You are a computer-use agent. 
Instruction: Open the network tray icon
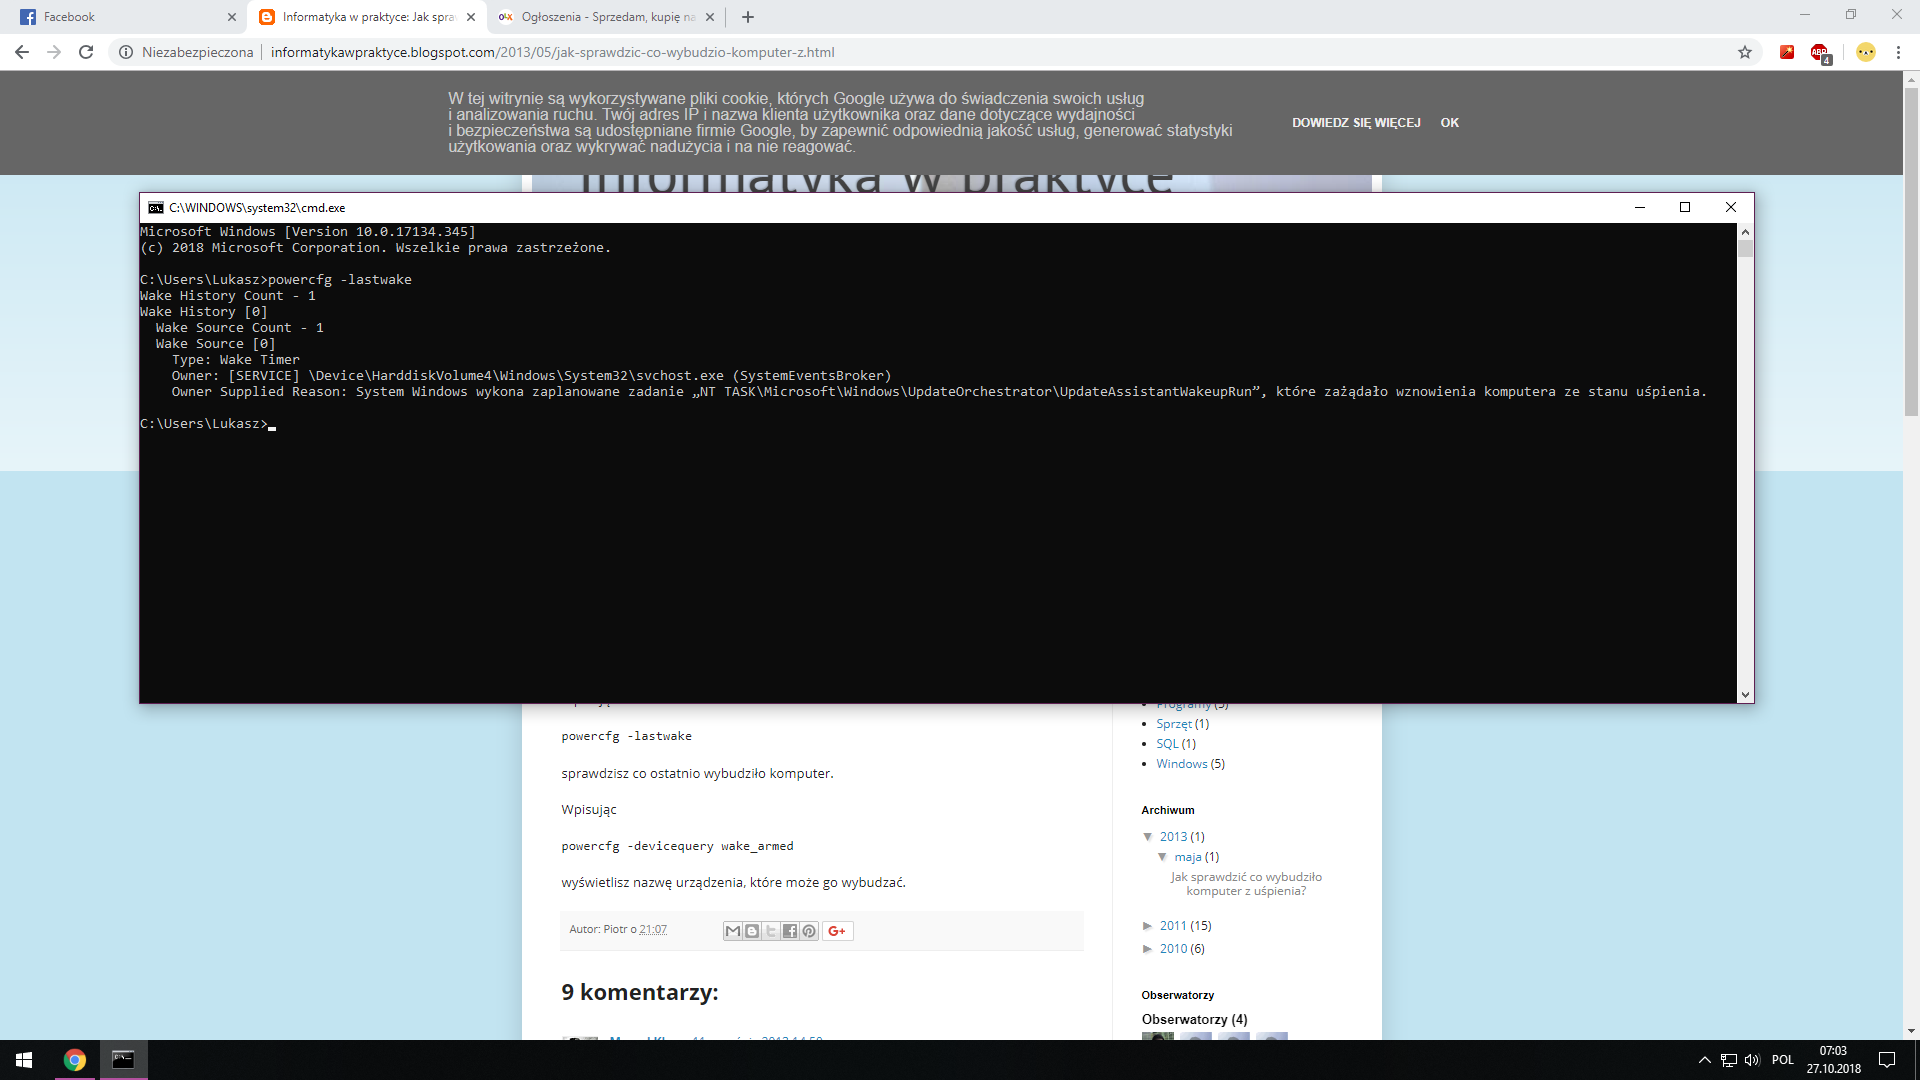[1729, 1060]
